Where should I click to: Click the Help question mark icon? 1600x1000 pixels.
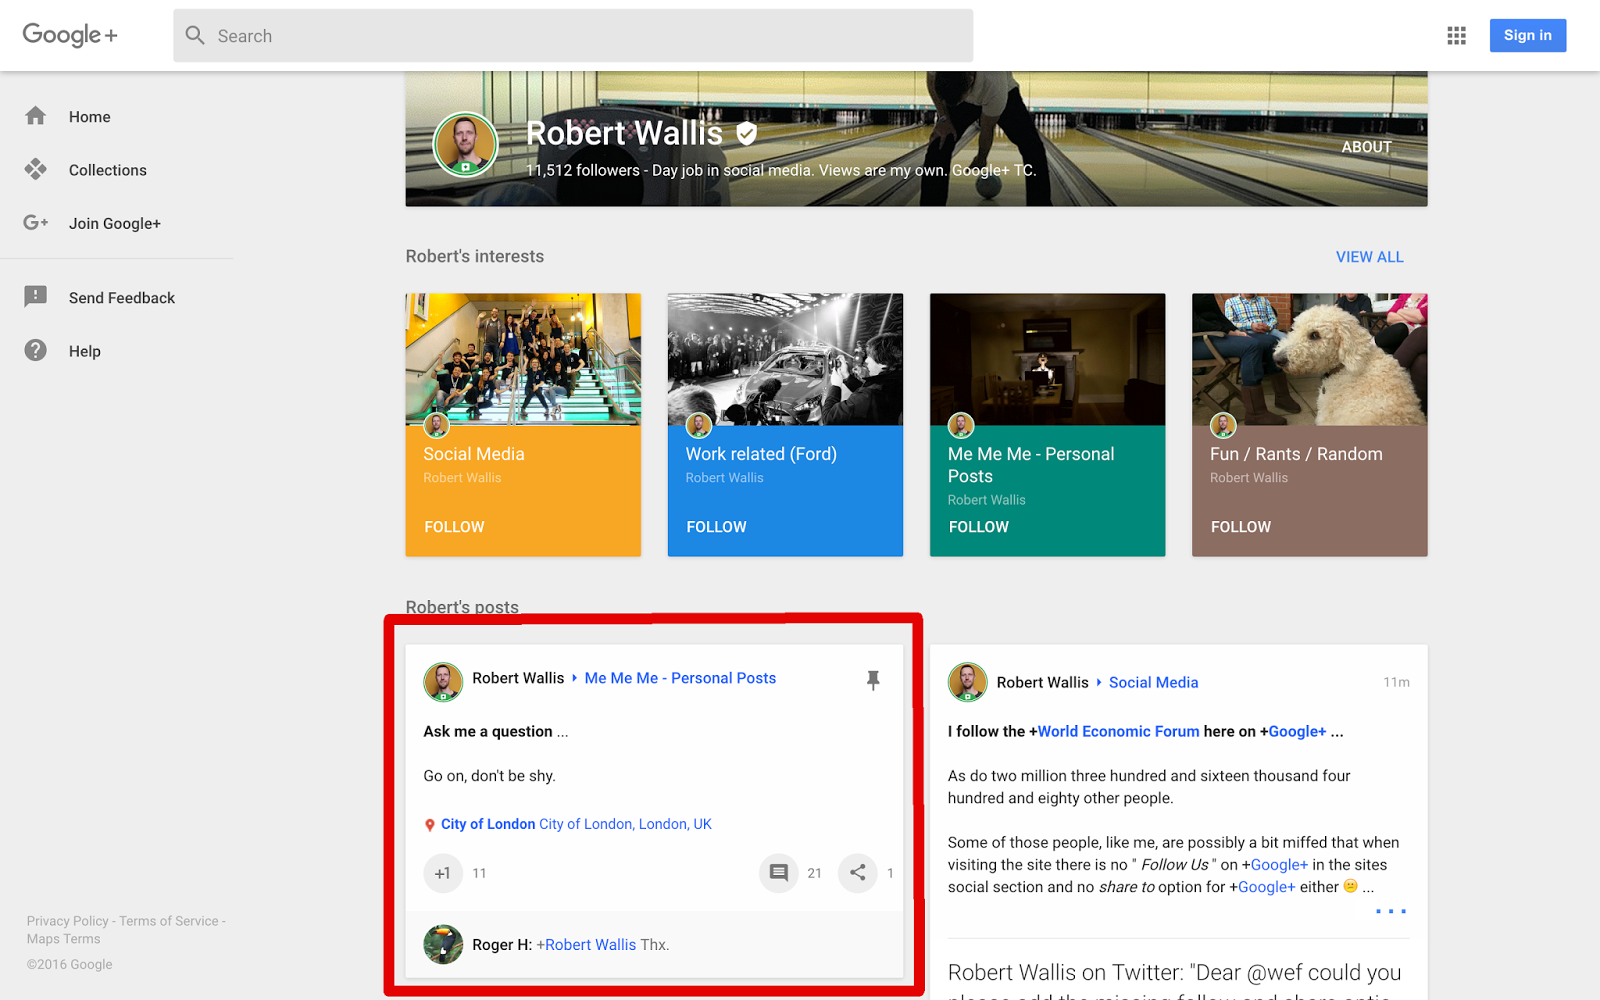click(x=36, y=350)
